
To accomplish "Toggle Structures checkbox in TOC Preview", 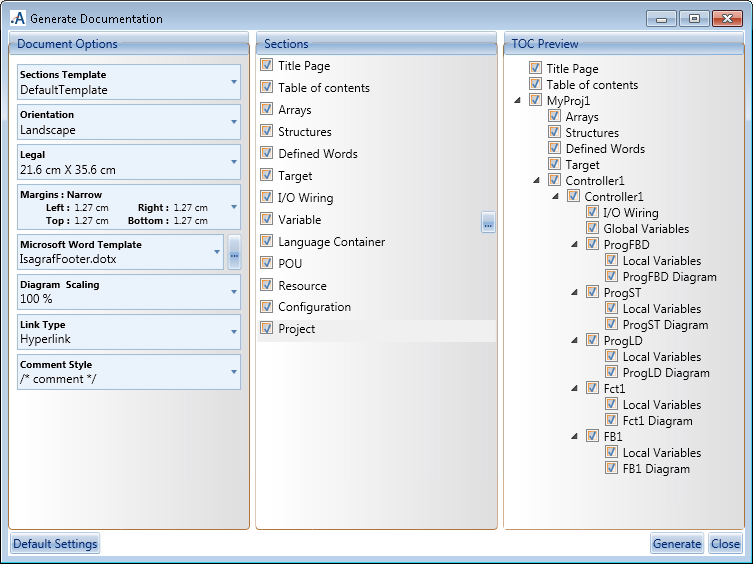I will click(554, 132).
